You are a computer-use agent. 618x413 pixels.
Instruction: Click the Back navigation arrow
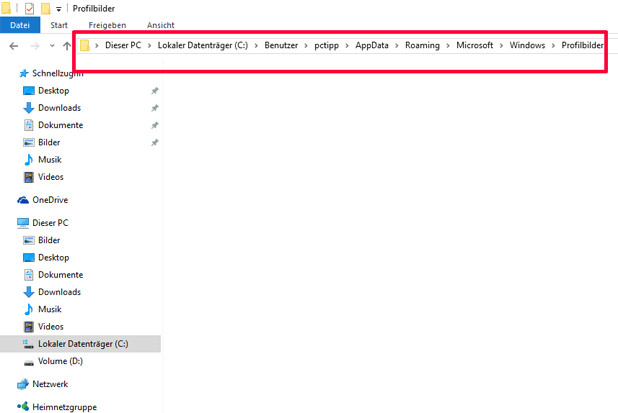(14, 46)
